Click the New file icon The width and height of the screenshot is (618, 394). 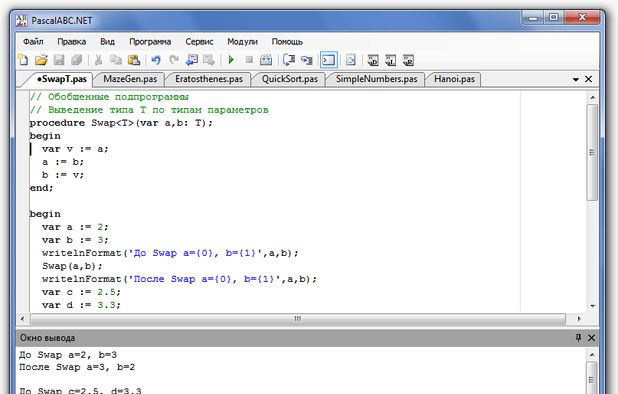pos(23,60)
